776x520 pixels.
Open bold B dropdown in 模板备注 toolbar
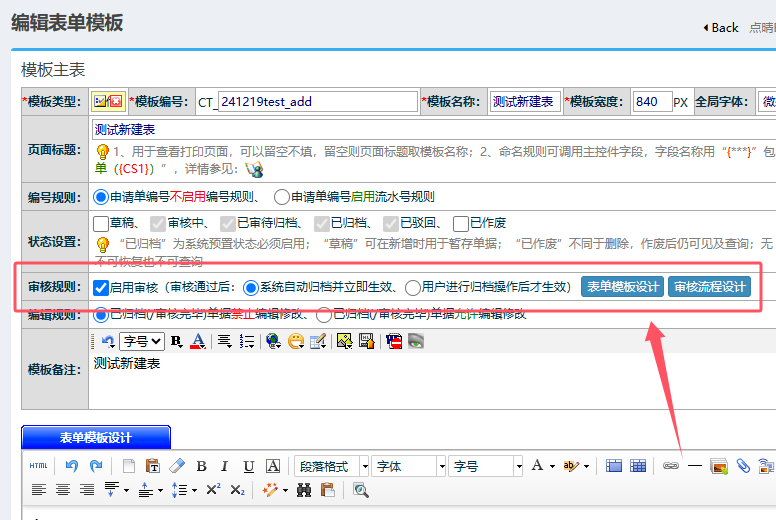176,341
